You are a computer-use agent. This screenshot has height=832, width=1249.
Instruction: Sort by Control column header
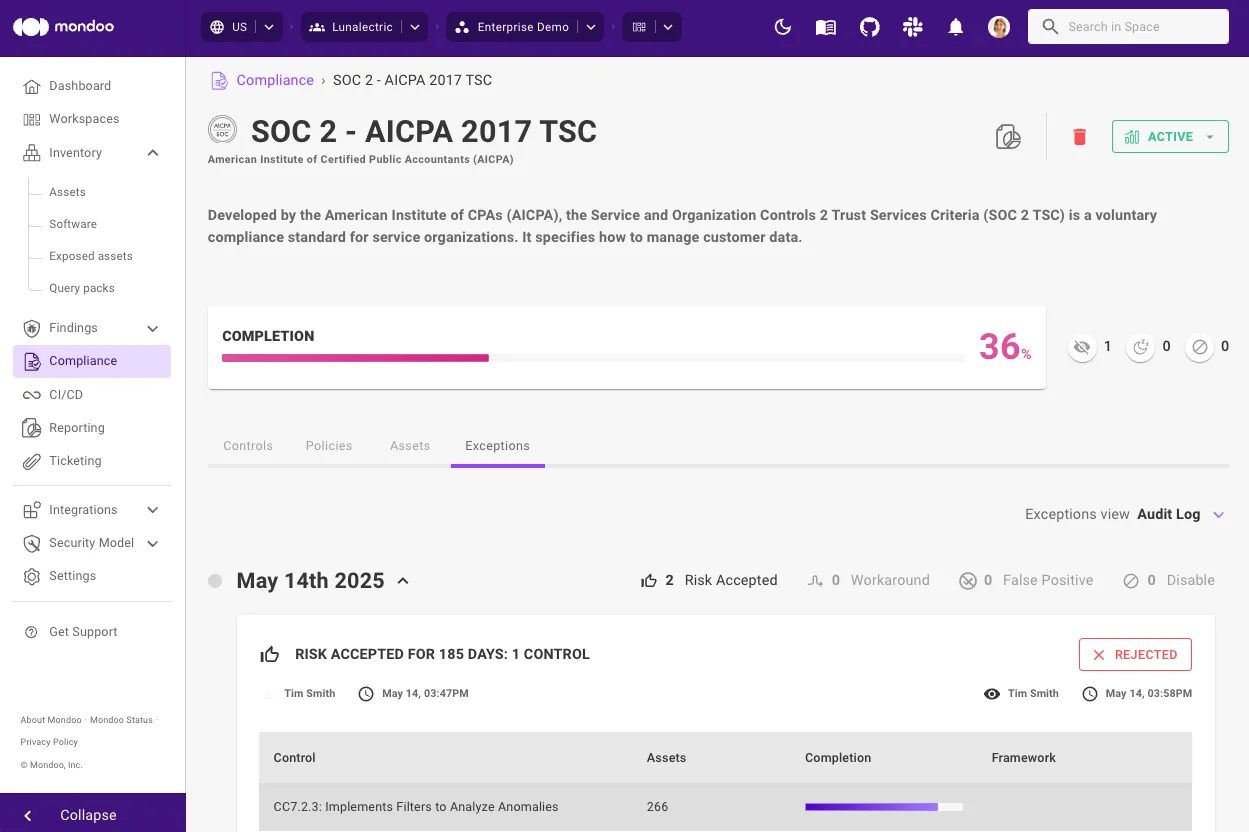click(295, 758)
